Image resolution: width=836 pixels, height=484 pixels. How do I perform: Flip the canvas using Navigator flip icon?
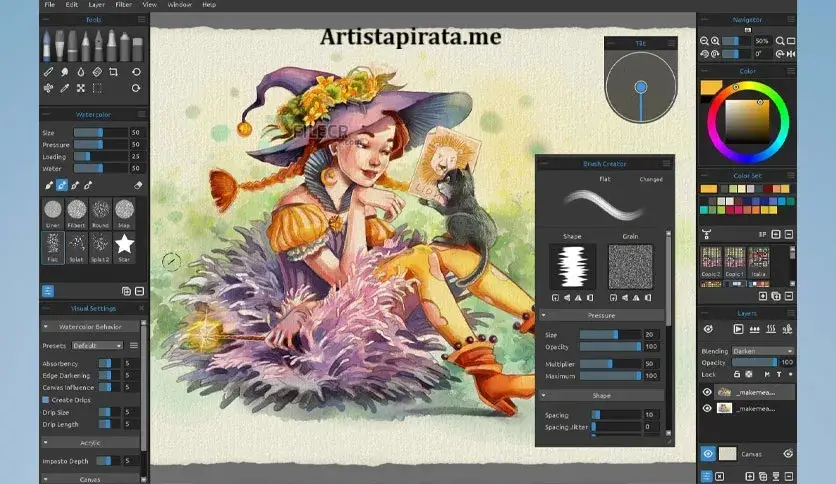tap(791, 54)
